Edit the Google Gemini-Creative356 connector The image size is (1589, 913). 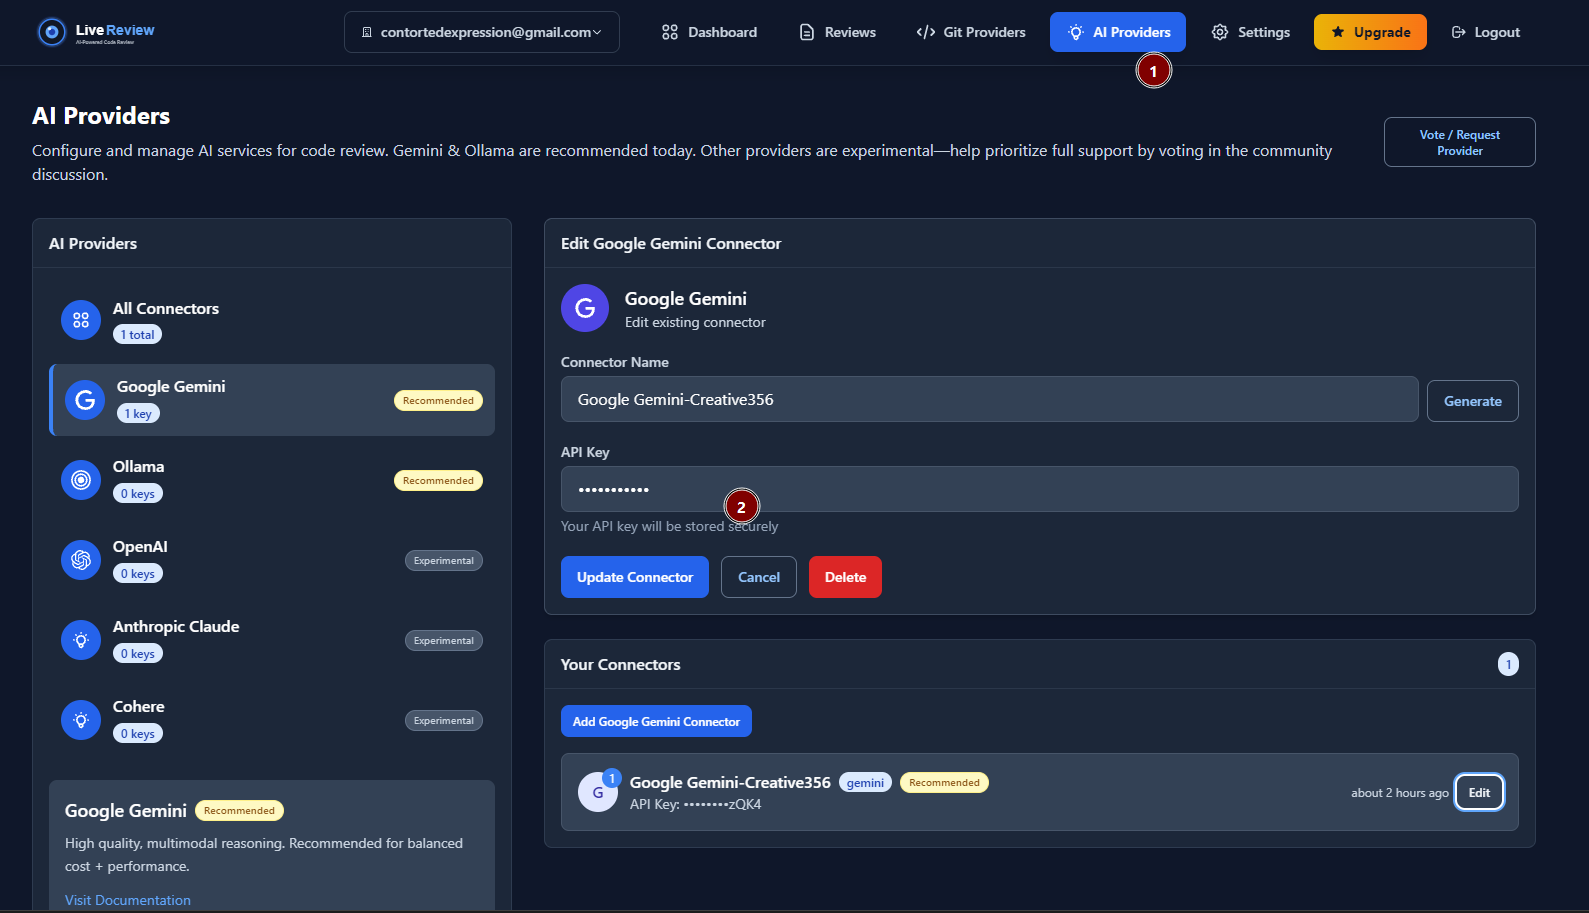(1479, 792)
